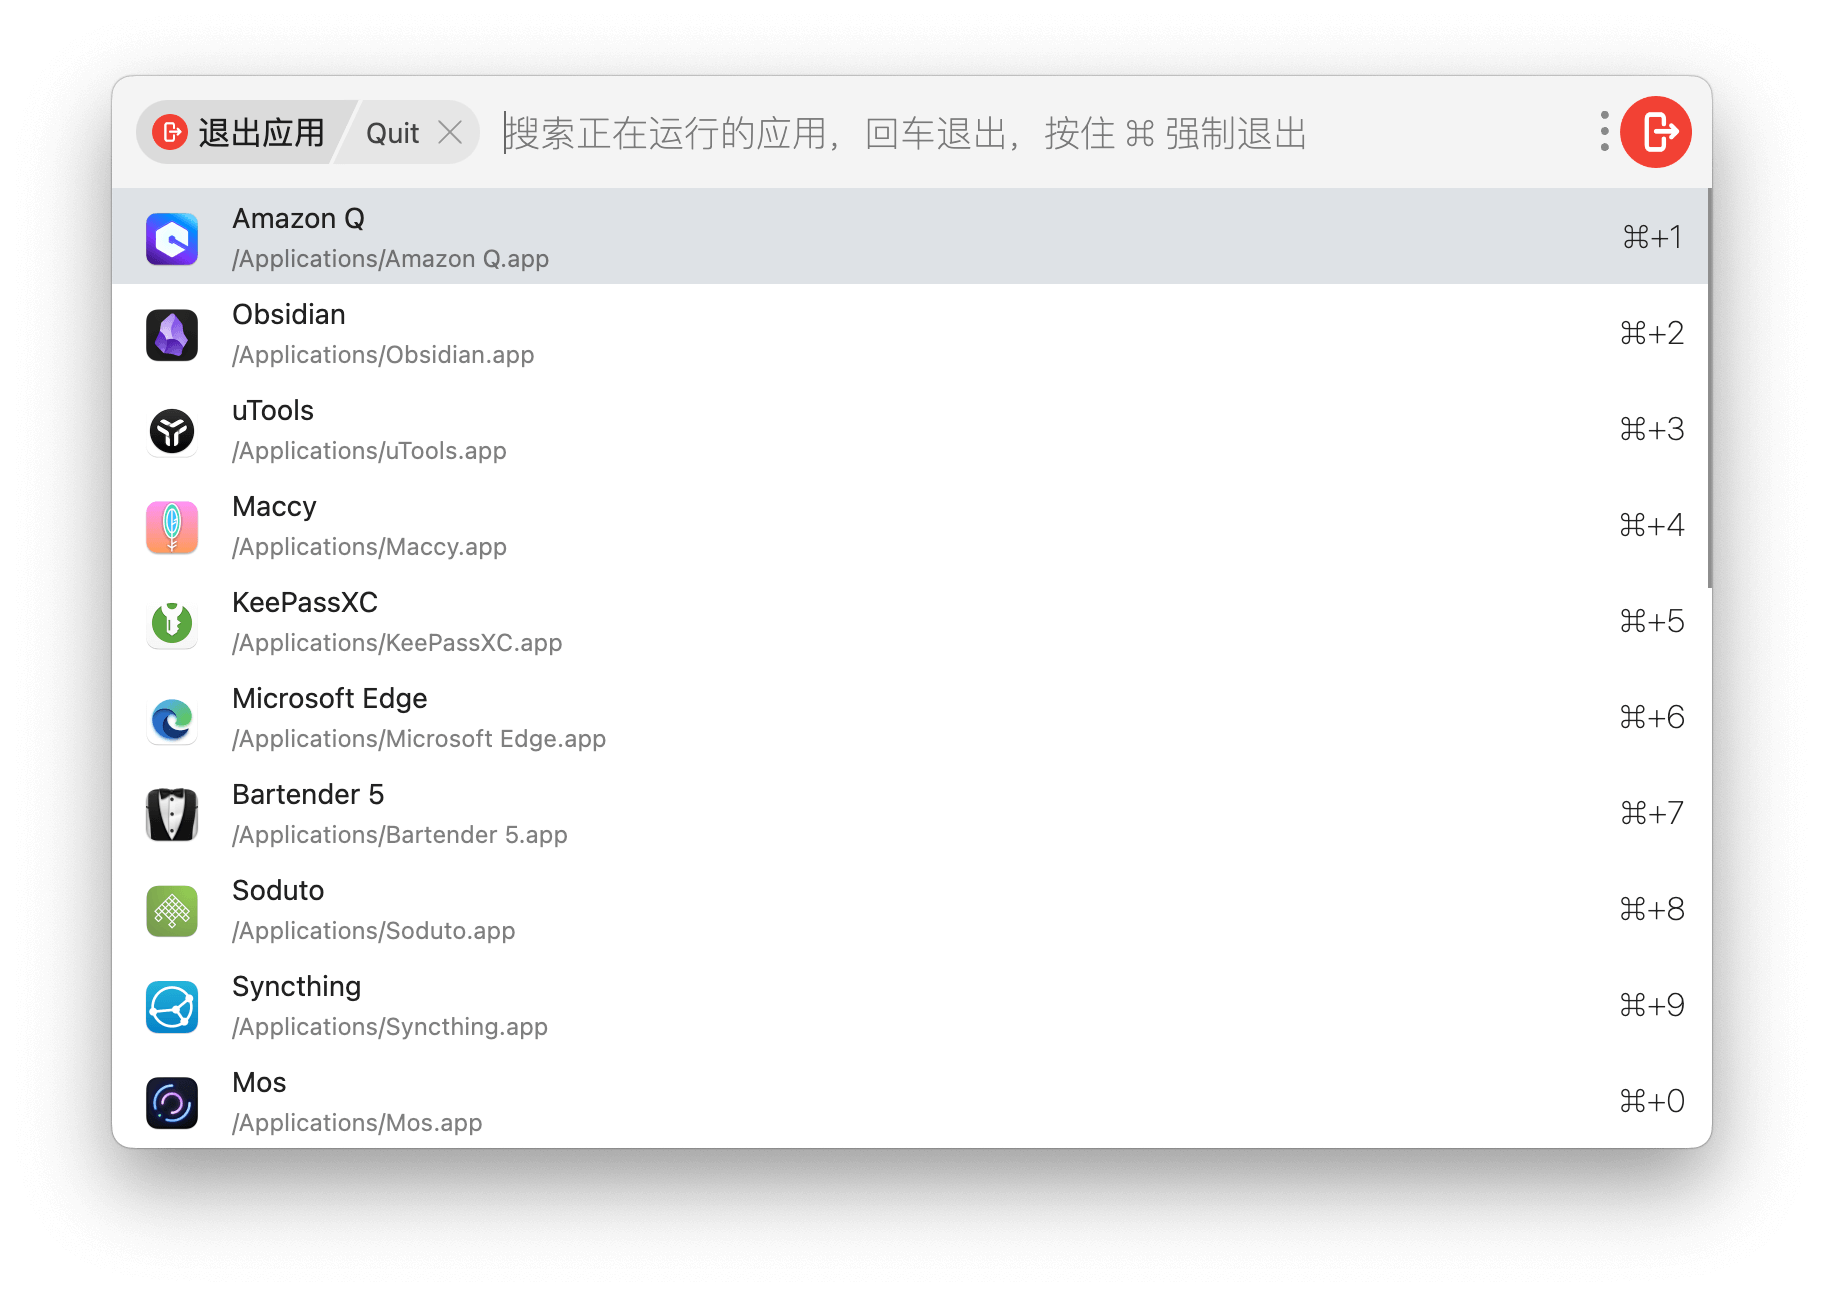
Task: Click the small red icon in the 退出应用 tag
Action: pyautogui.click(x=170, y=132)
